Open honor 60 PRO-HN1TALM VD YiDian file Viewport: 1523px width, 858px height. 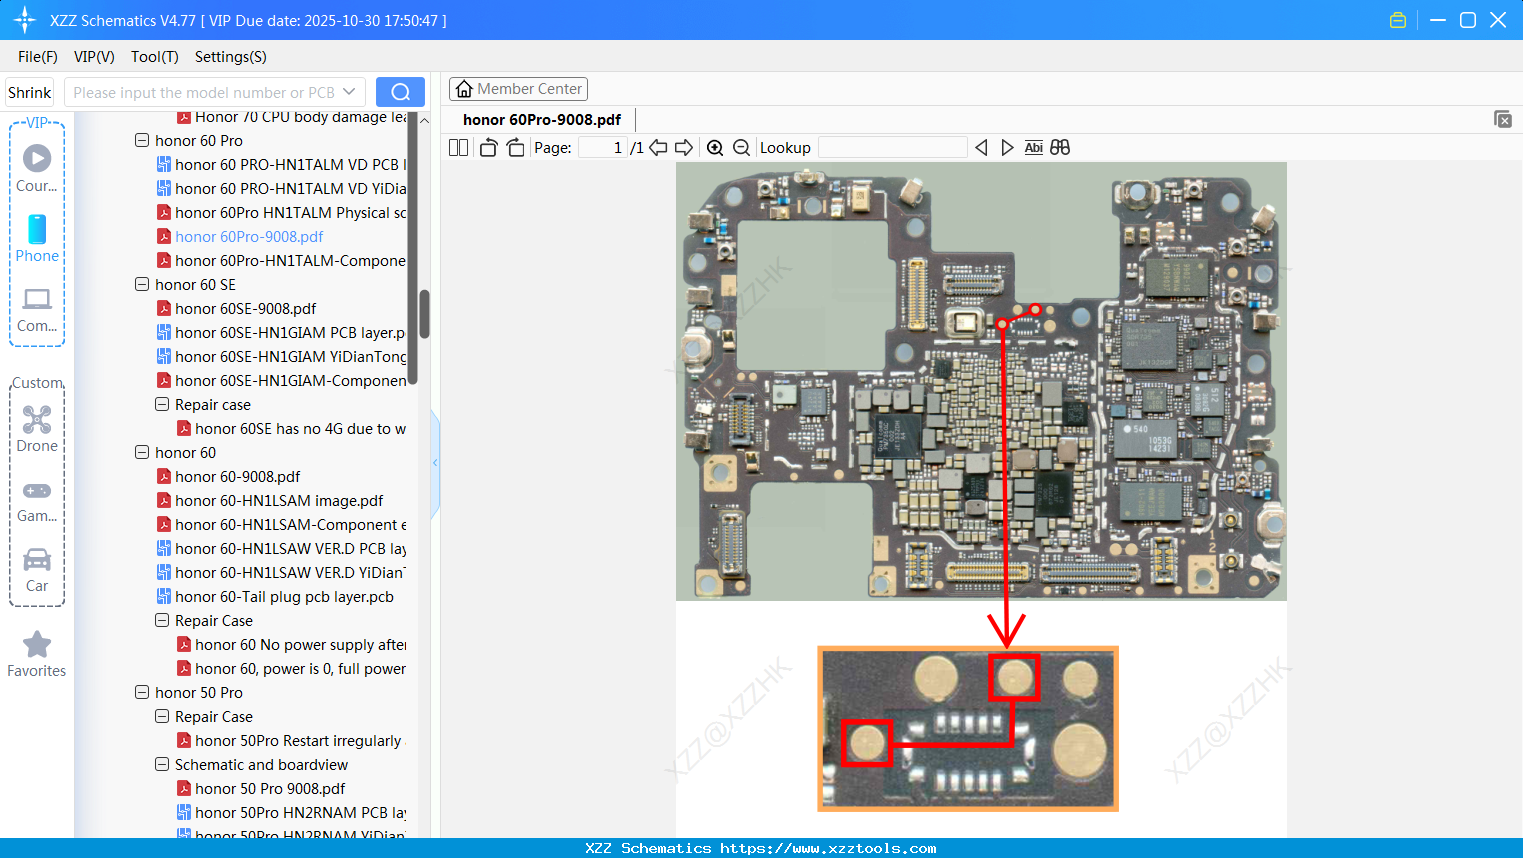[x=281, y=189]
